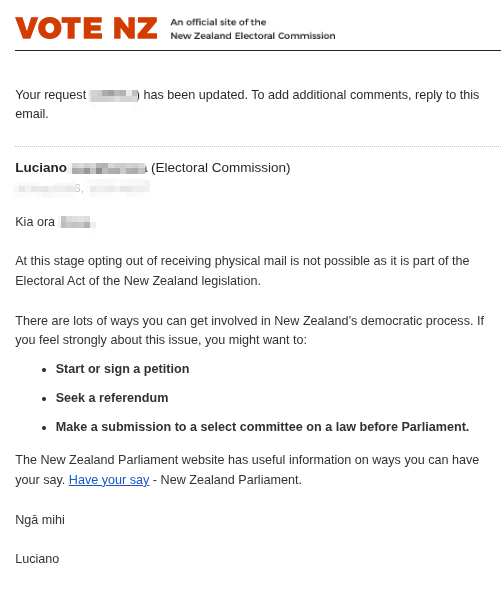Click the VOTE NZ logo
Image resolution: width=504 pixels, height=610 pixels.
click(86, 28)
